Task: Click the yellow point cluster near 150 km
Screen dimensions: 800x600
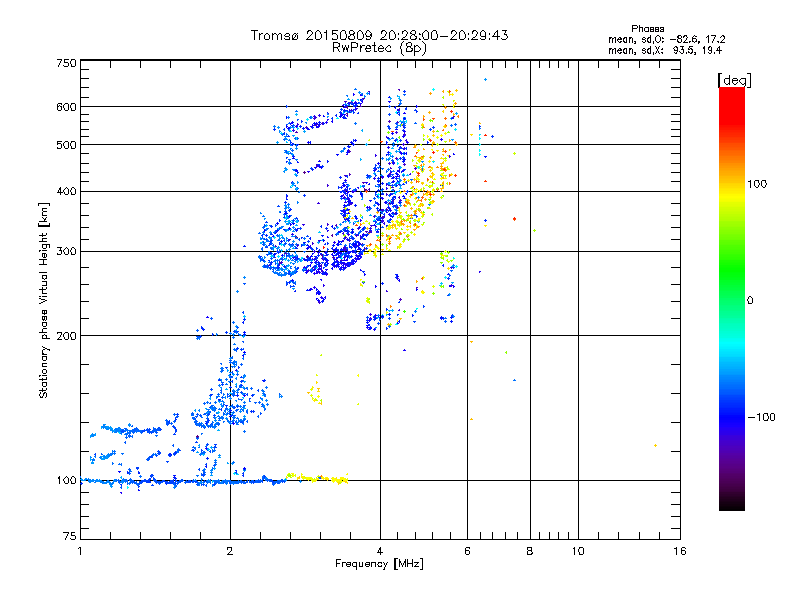Action: (315, 393)
